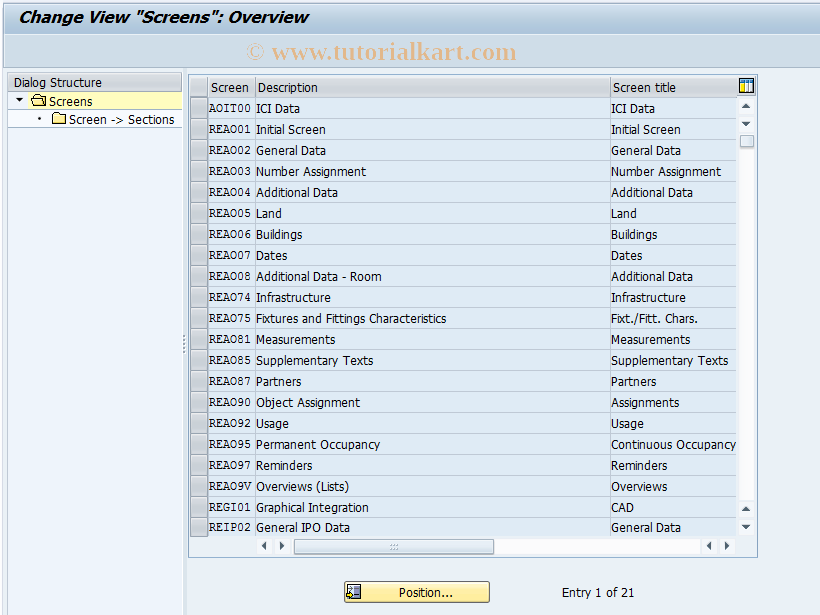The width and height of the screenshot is (820, 615).
Task: Select row REA002 General Data
Action: tap(199, 150)
